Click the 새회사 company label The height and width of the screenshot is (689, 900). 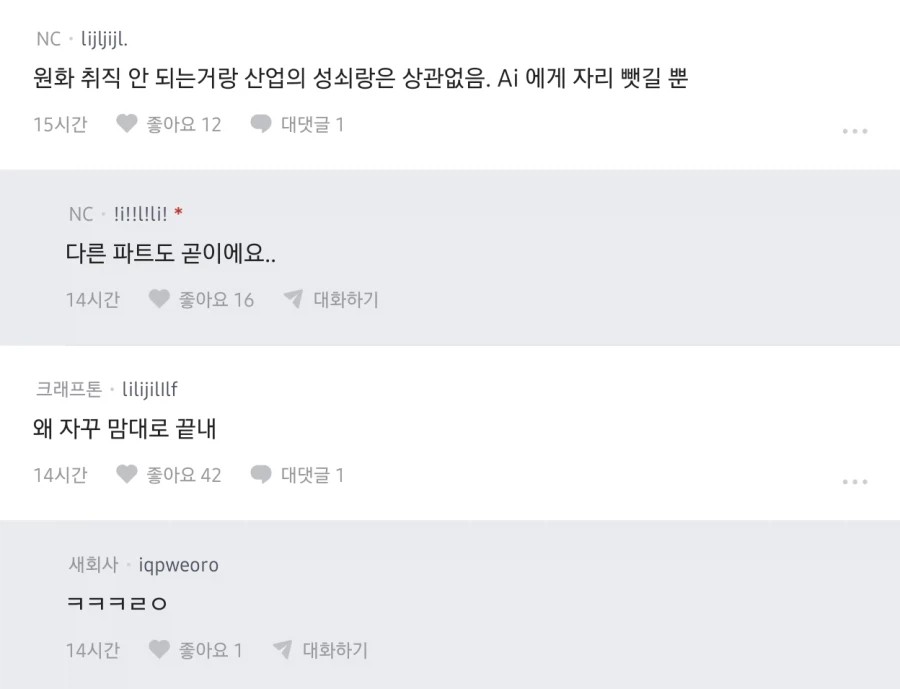coord(93,564)
